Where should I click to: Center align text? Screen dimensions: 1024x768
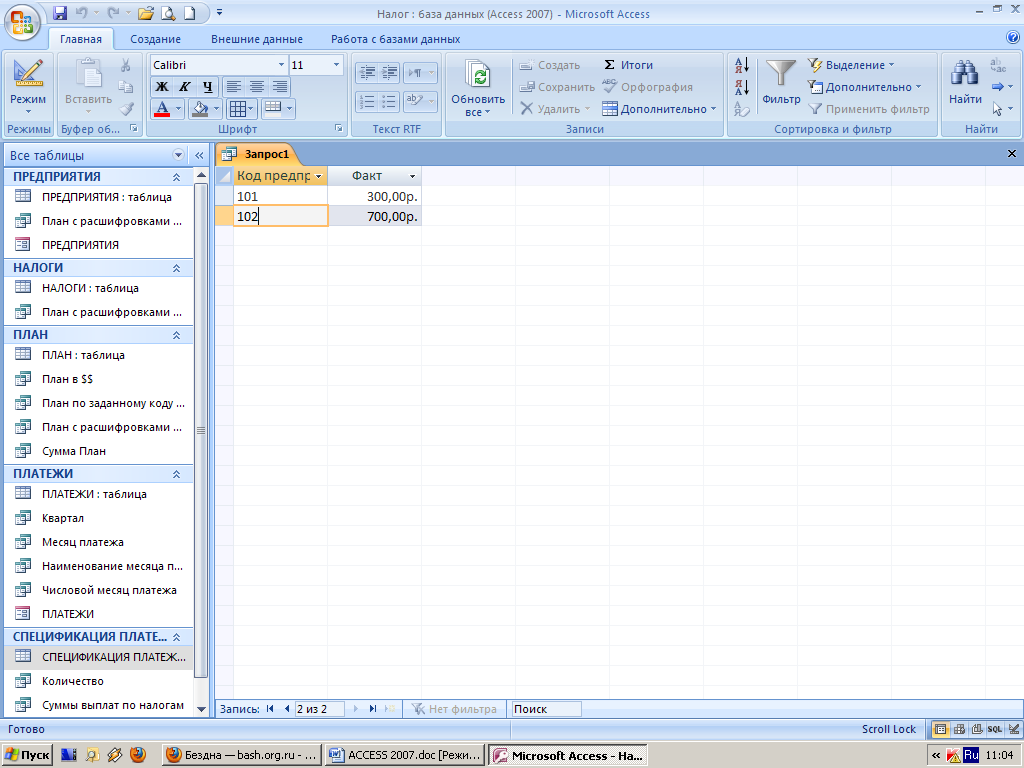pos(257,86)
